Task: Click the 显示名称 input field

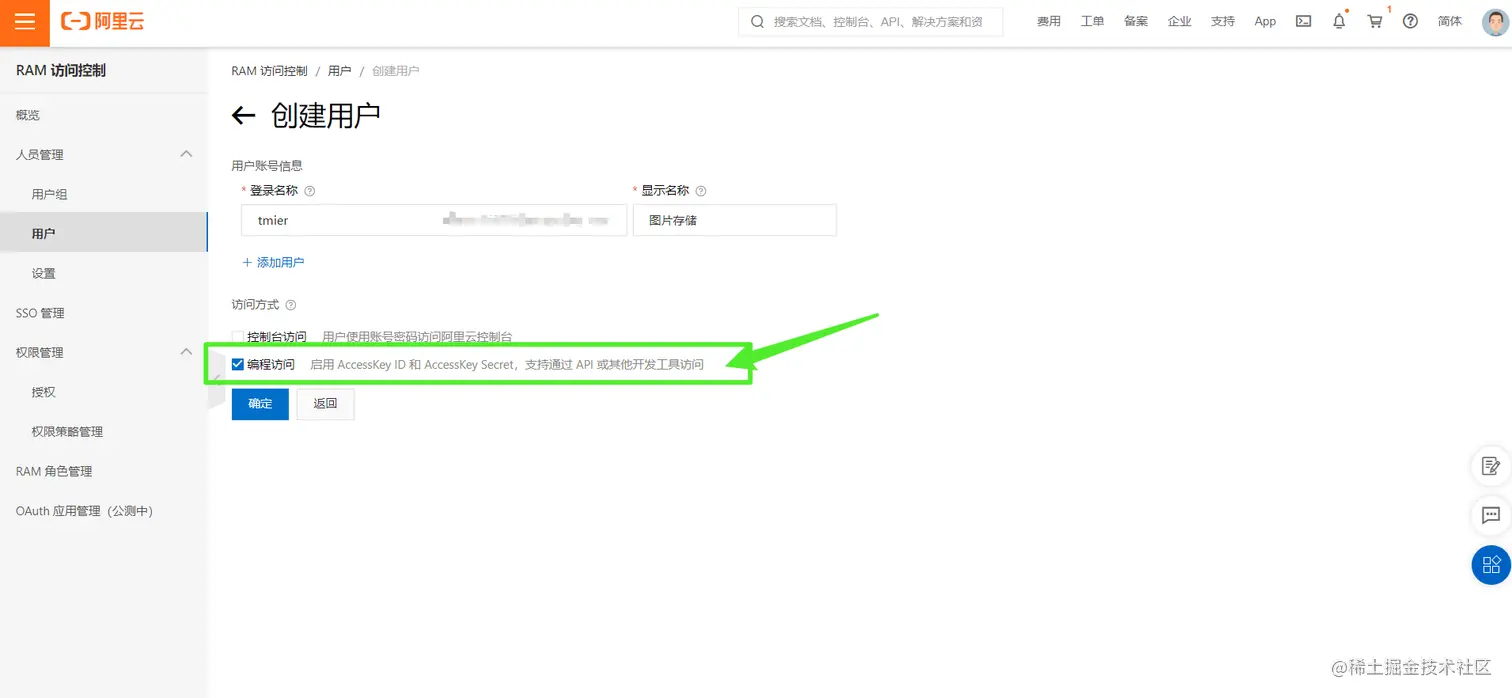Action: click(735, 220)
